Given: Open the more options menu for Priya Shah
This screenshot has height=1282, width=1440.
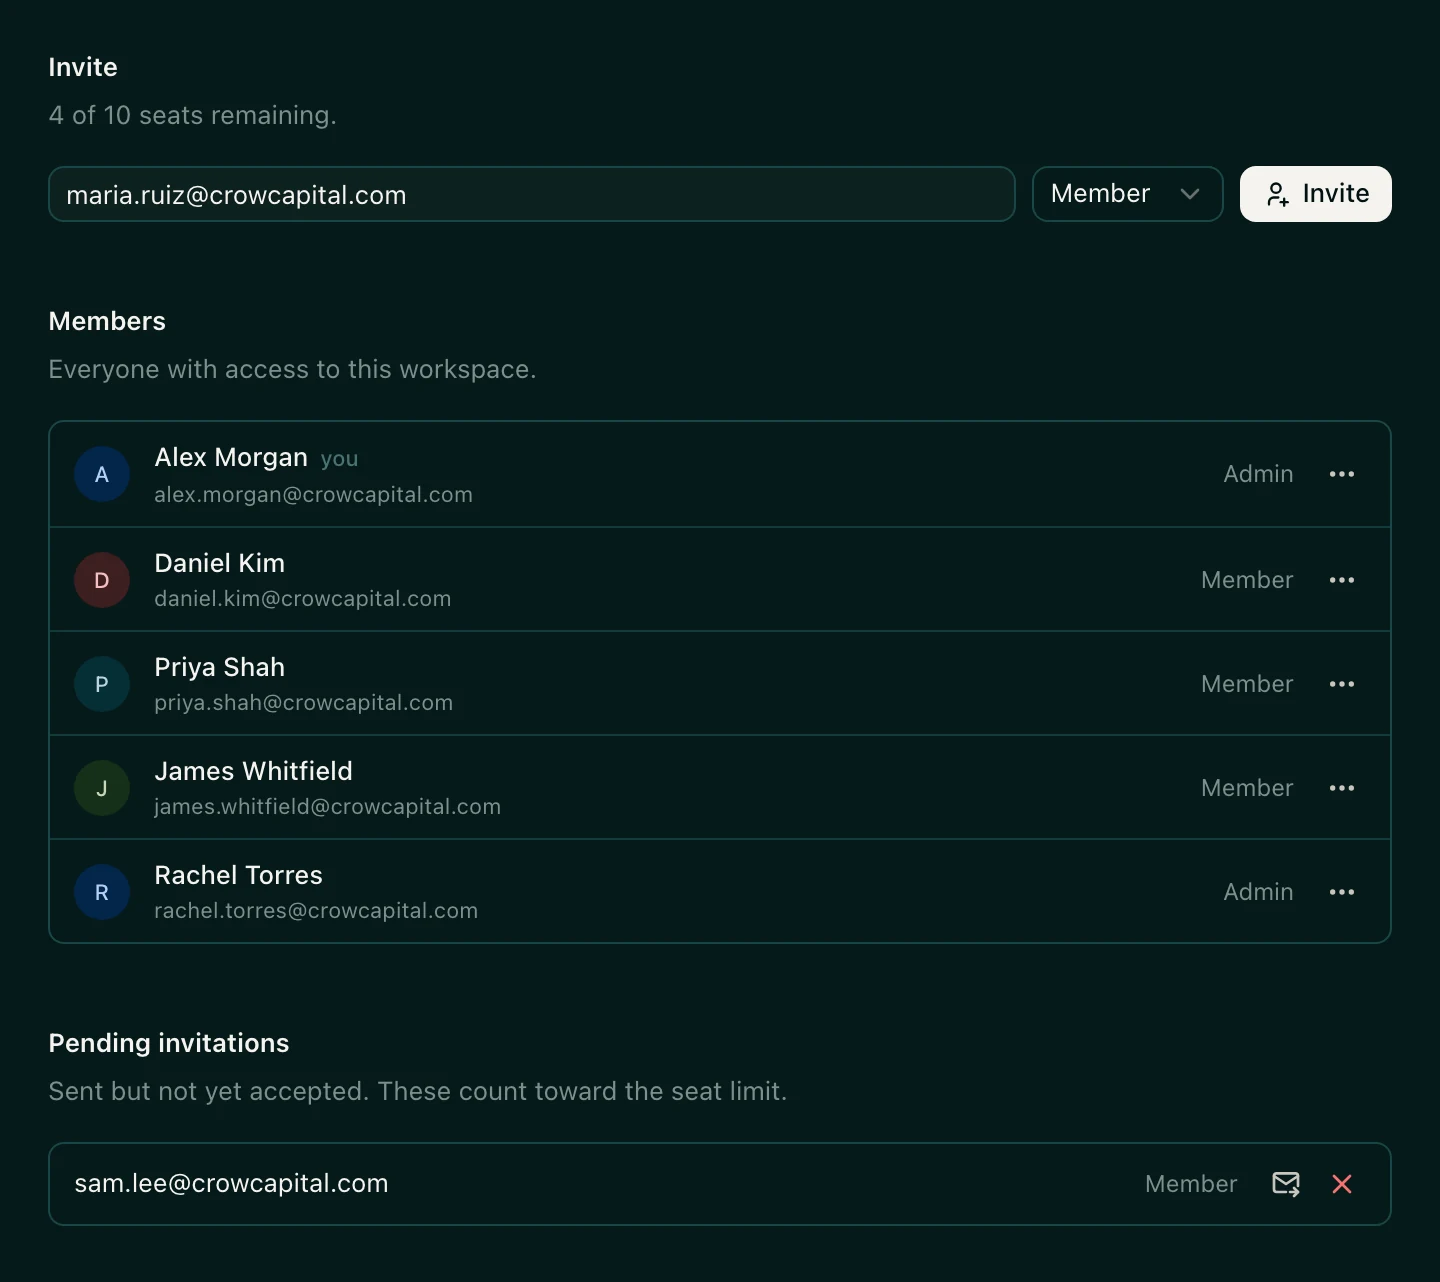Looking at the screenshot, I should point(1342,684).
